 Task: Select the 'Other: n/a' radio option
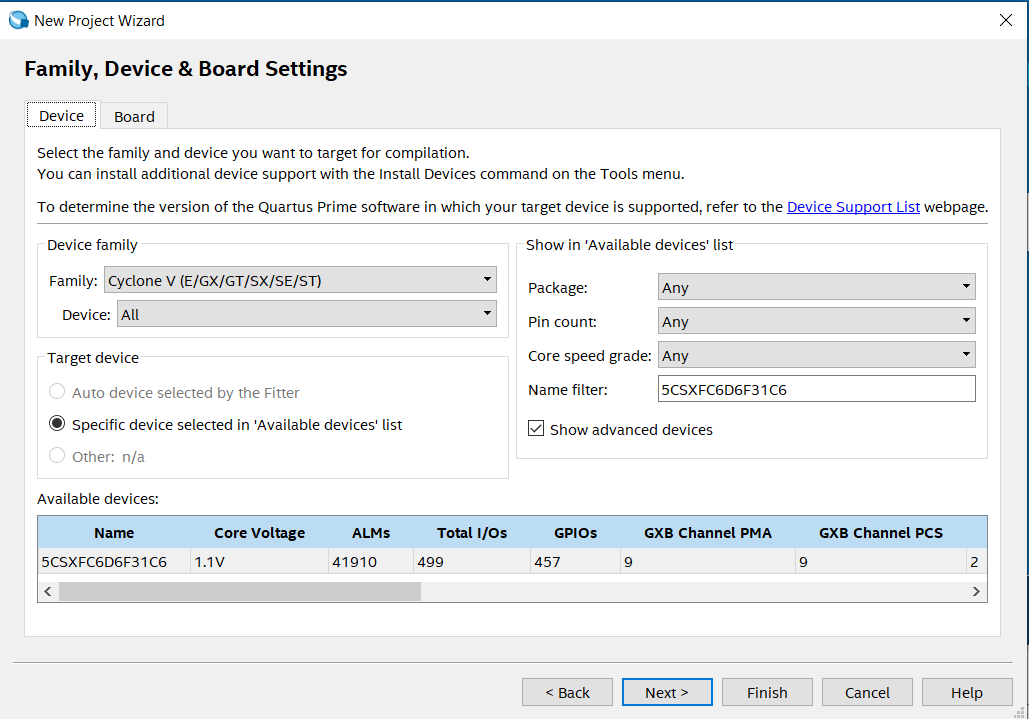pos(57,455)
